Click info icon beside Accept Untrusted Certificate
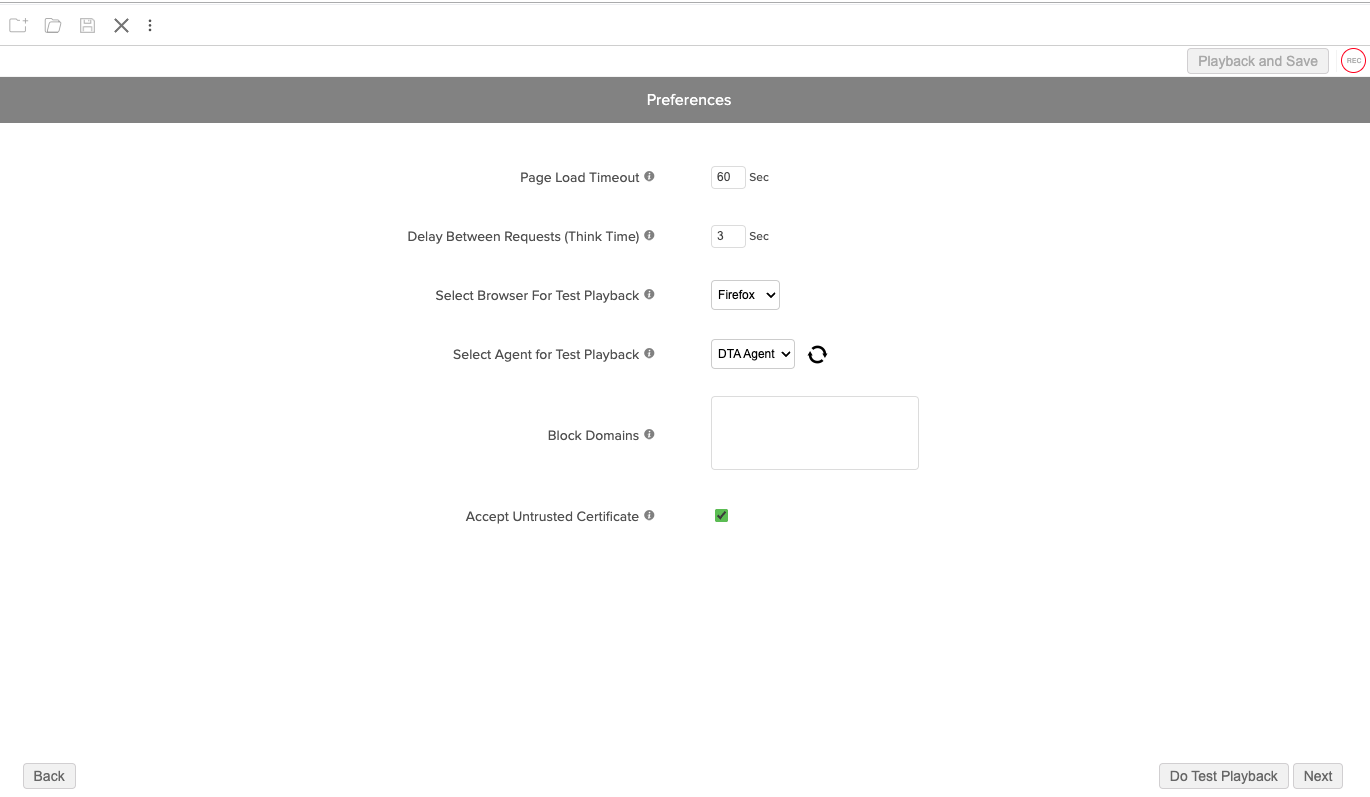 pos(649,516)
